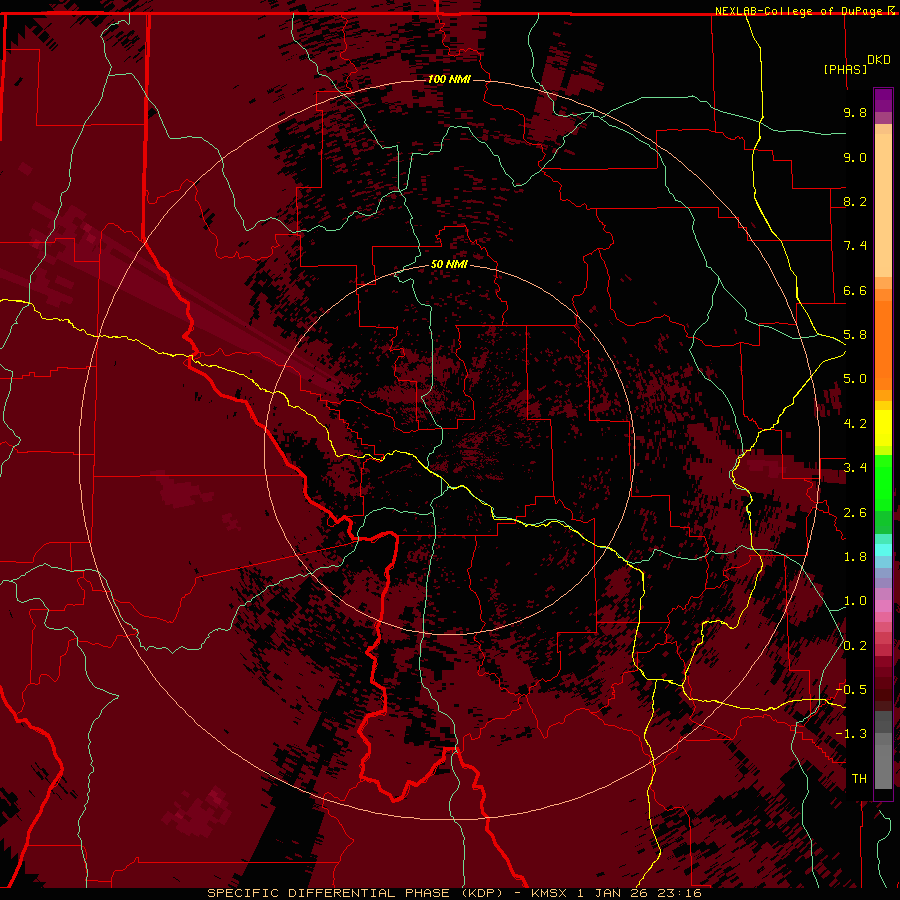The width and height of the screenshot is (900, 900).
Task: Click the 6.6 value on the color scale
Action: pyautogui.click(x=855, y=290)
